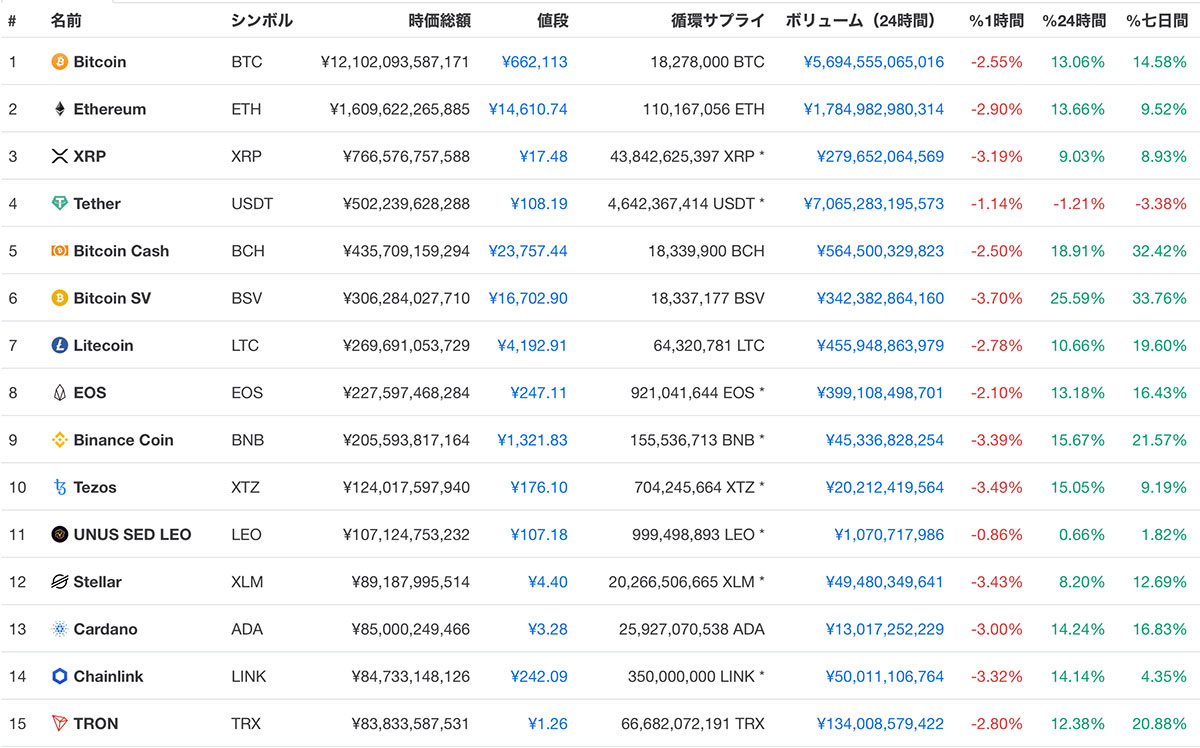Click the Bitcoin Cash logo icon
Viewport: 1200px width, 748px height.
click(60, 251)
